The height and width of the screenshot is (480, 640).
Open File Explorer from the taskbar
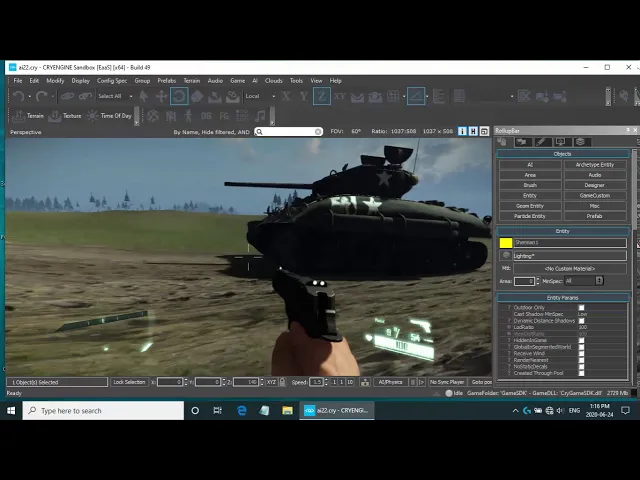tap(287, 410)
